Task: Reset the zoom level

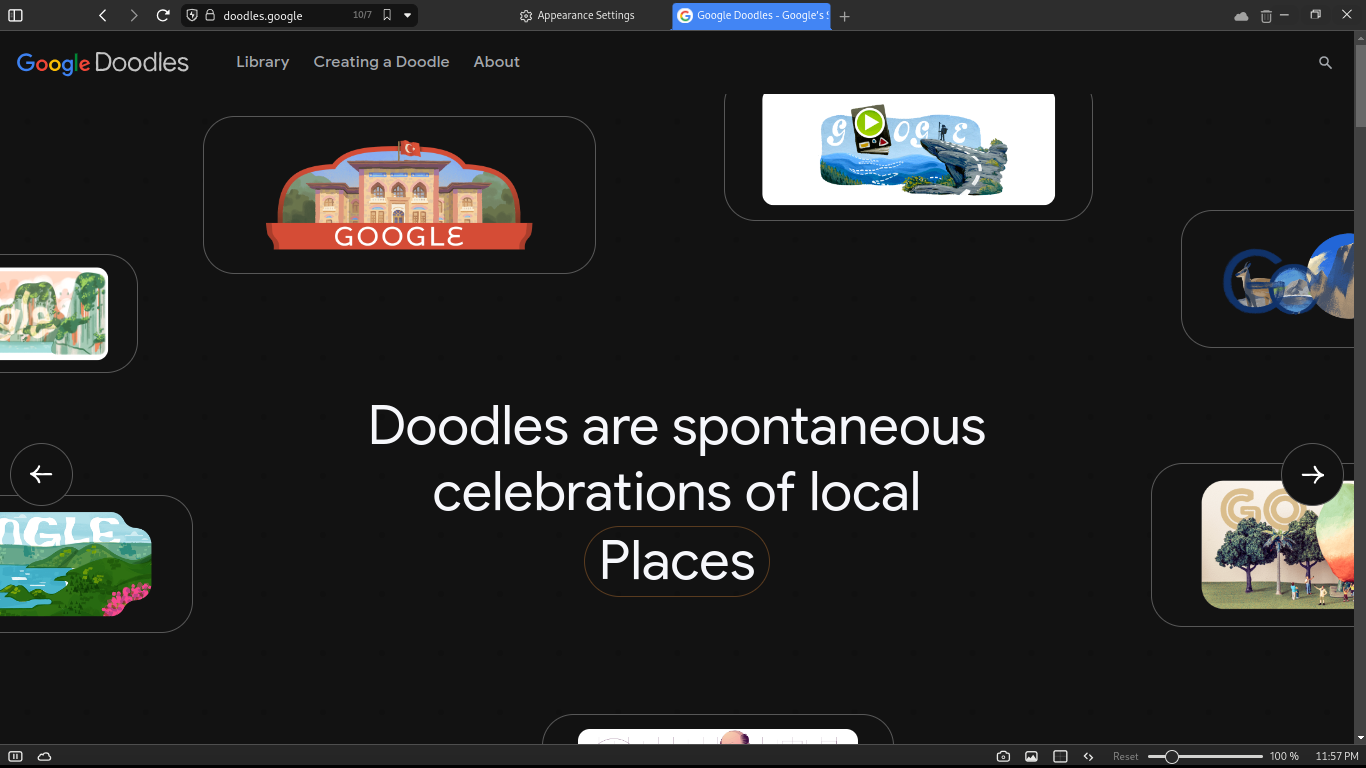Action: [1125, 757]
